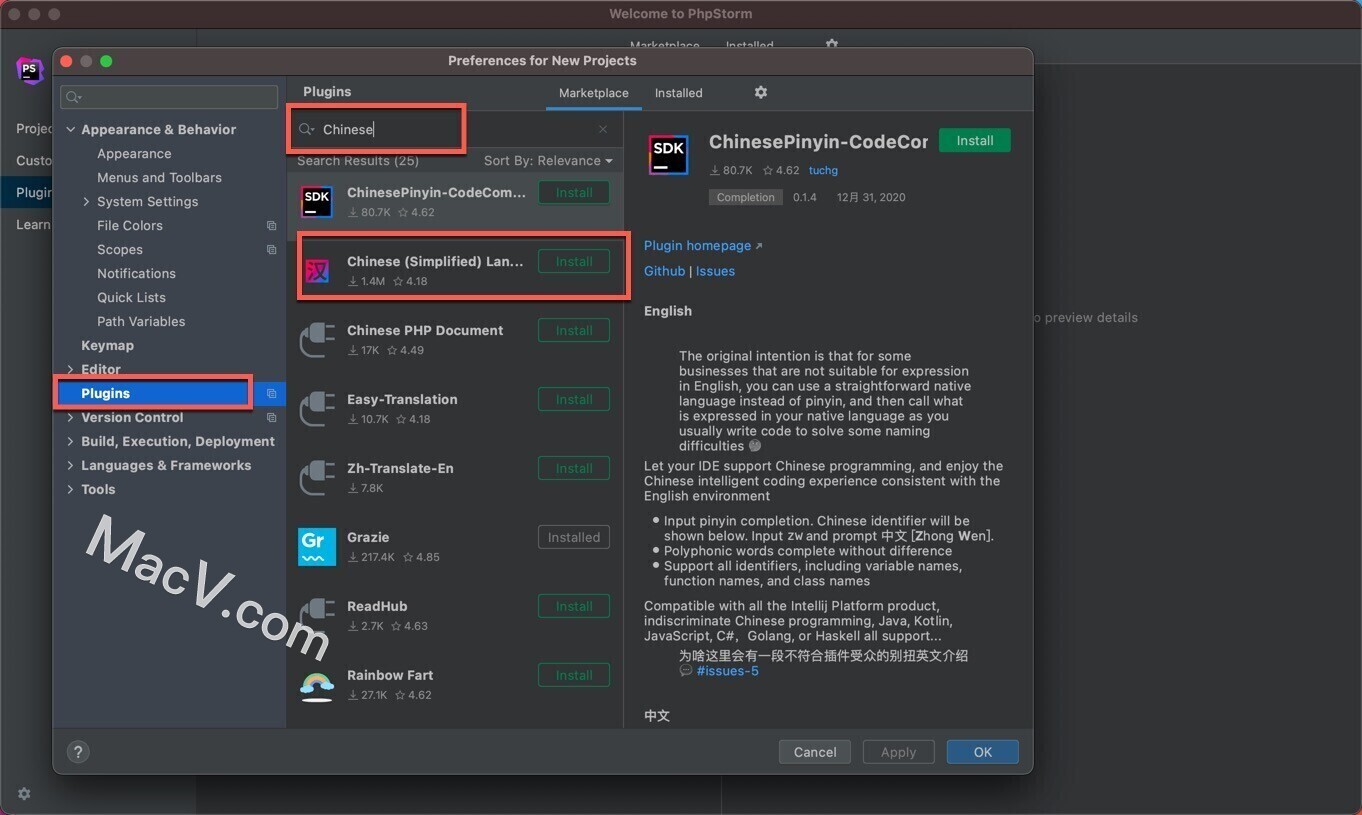Select the Marketplace tab
This screenshot has width=1362, height=815.
[x=593, y=92]
